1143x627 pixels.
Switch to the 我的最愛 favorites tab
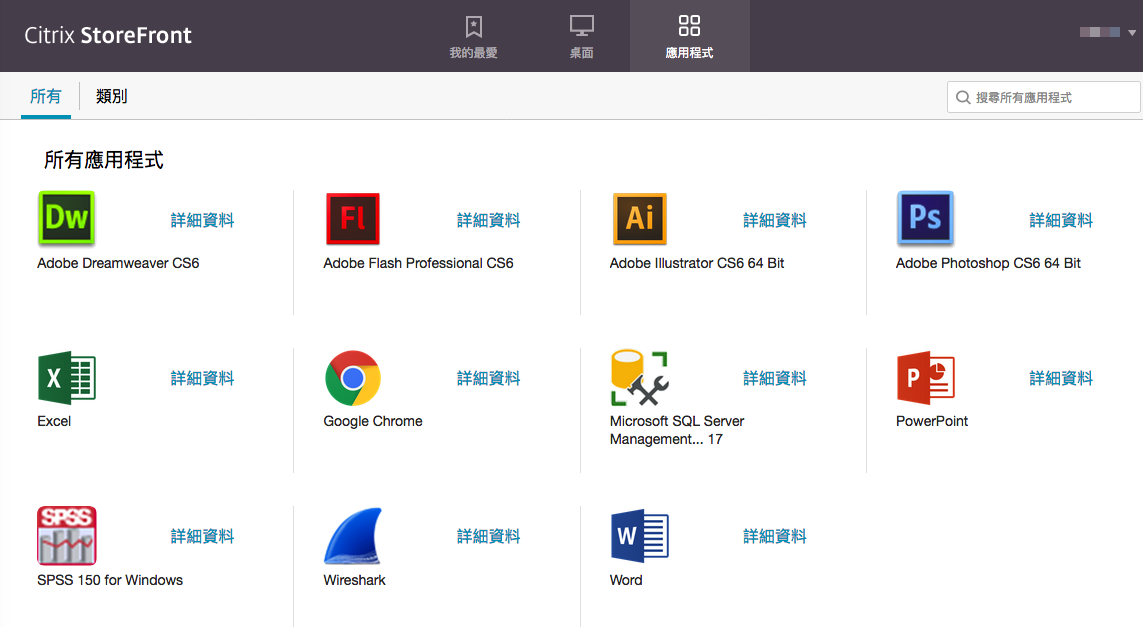pyautogui.click(x=473, y=36)
